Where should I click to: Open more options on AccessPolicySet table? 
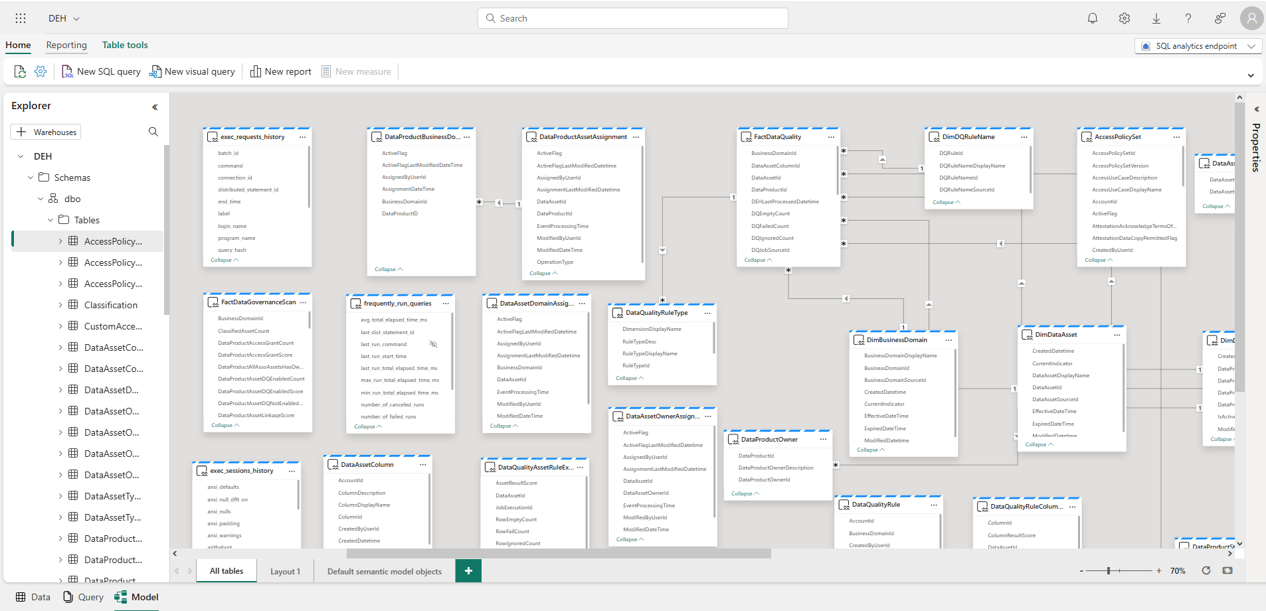(x=1176, y=137)
